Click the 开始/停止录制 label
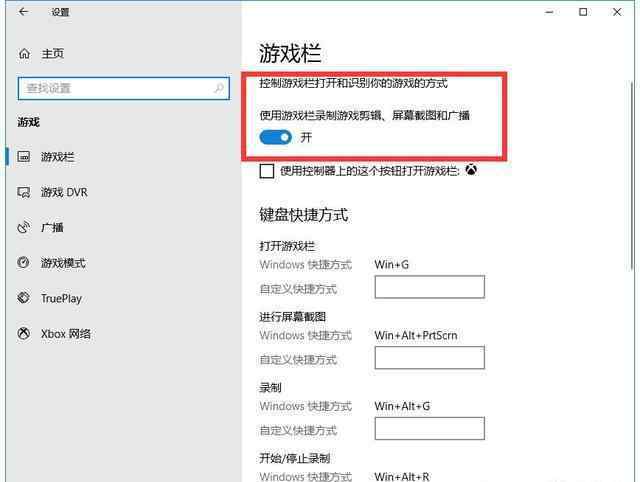 tap(295, 458)
